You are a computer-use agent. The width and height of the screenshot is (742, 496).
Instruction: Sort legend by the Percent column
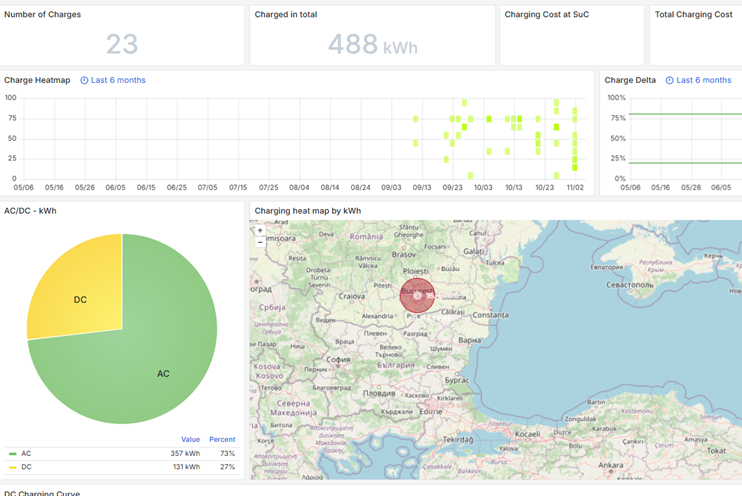222,439
